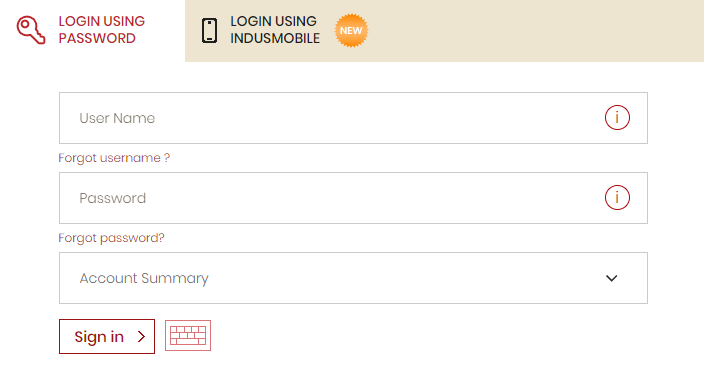Click the orange NEW badge
The image size is (704, 372).
click(351, 31)
